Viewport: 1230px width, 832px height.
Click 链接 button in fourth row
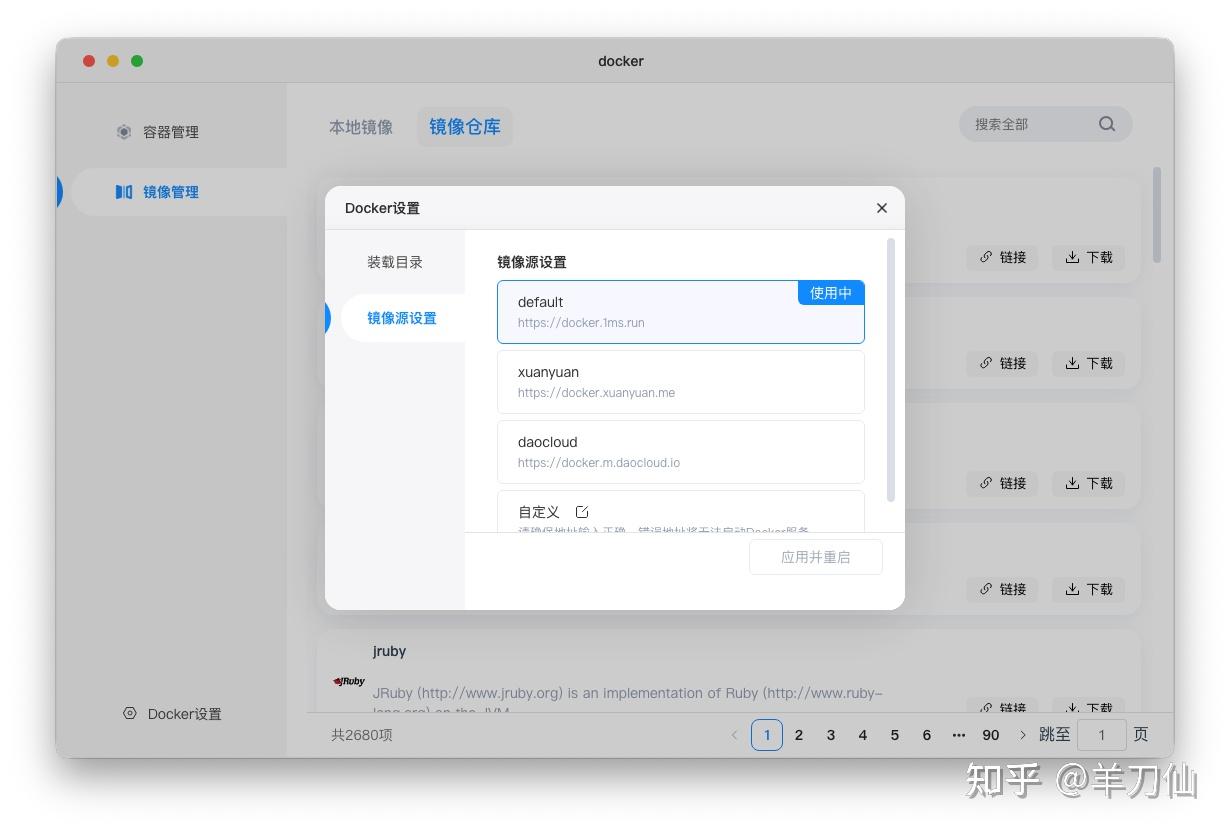(x=1003, y=589)
